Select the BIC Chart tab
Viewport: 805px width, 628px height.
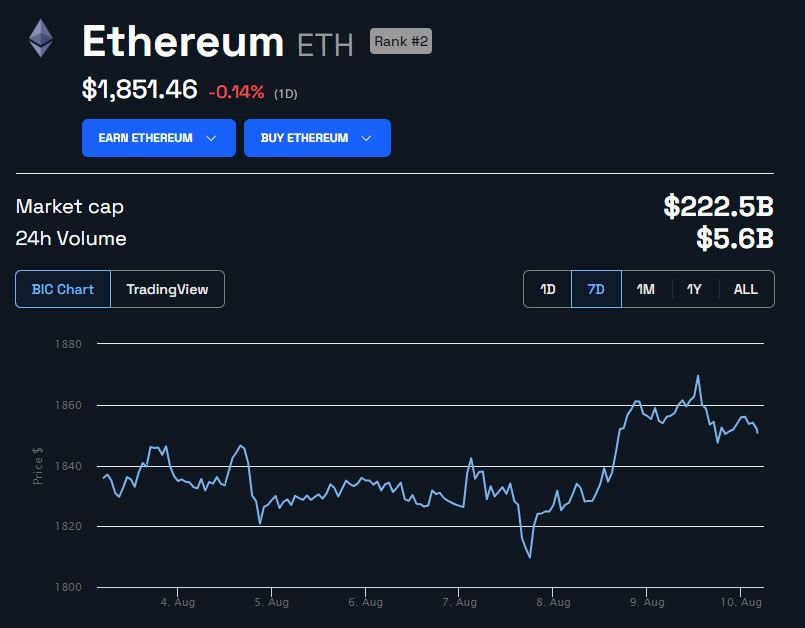(63, 288)
